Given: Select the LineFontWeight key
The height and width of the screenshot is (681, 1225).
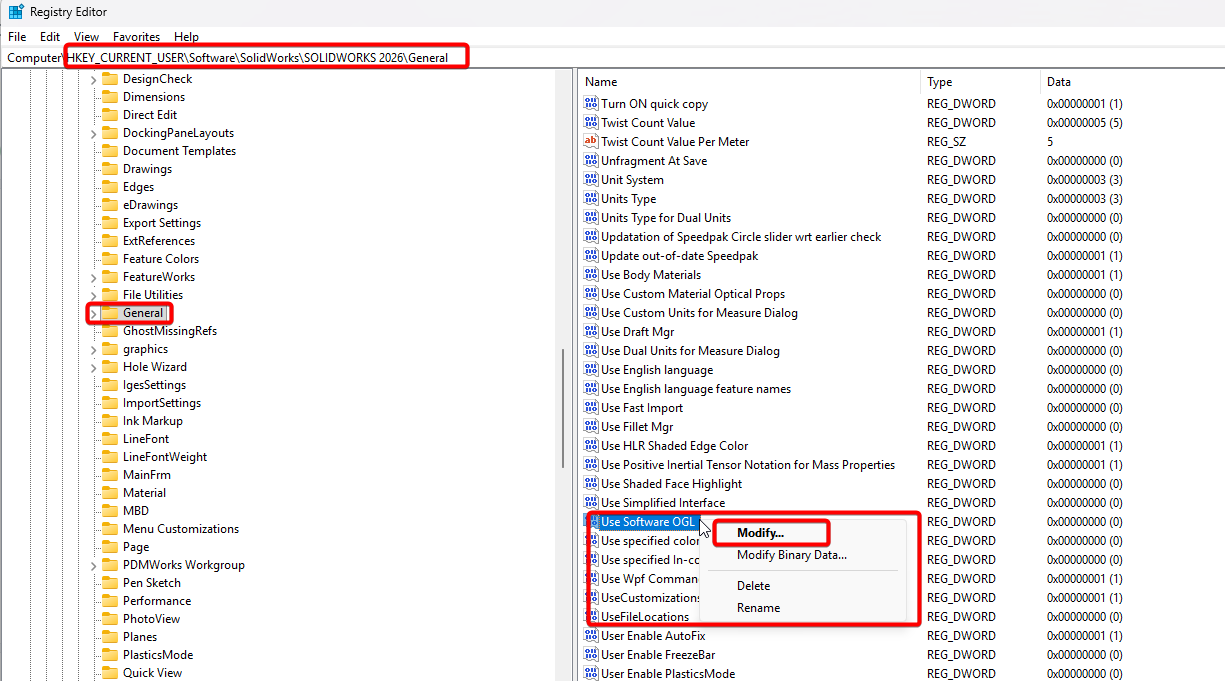Looking at the screenshot, I should pyautogui.click(x=165, y=457).
